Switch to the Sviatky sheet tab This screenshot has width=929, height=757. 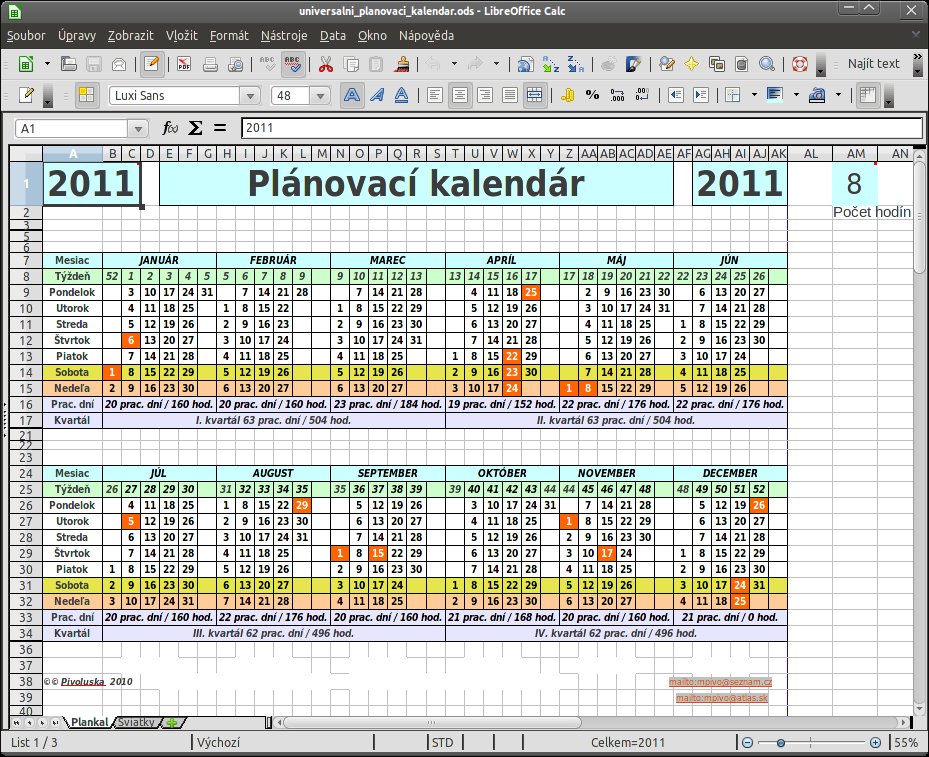pyautogui.click(x=136, y=722)
